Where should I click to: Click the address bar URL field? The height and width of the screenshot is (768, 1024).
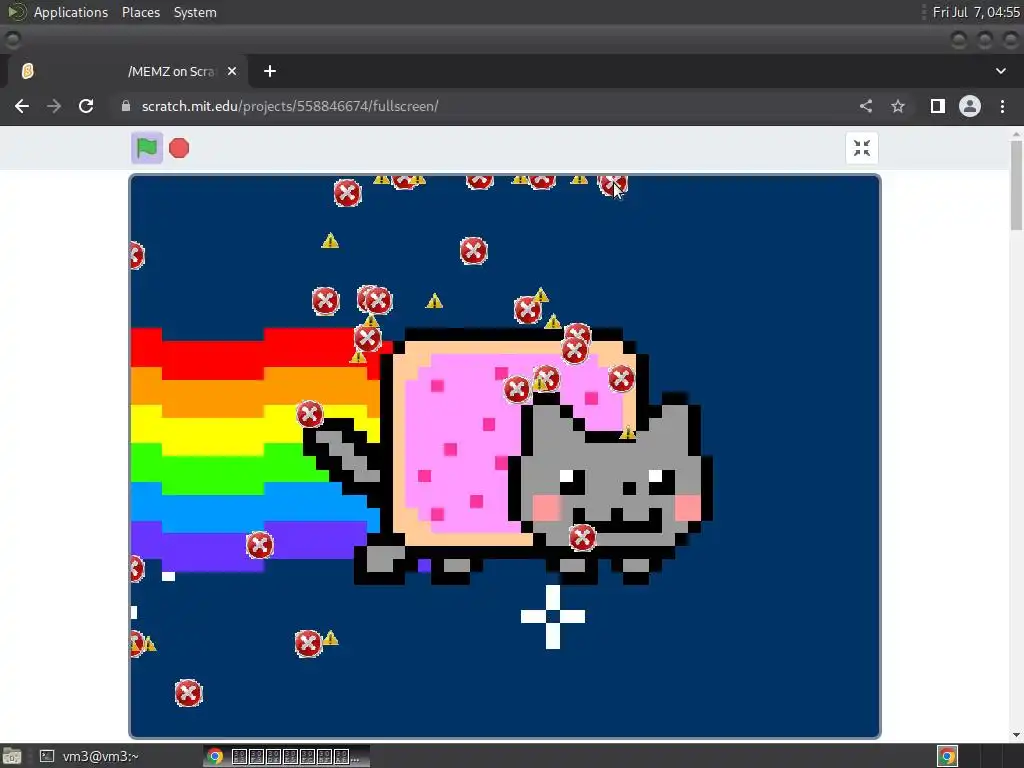(x=483, y=106)
